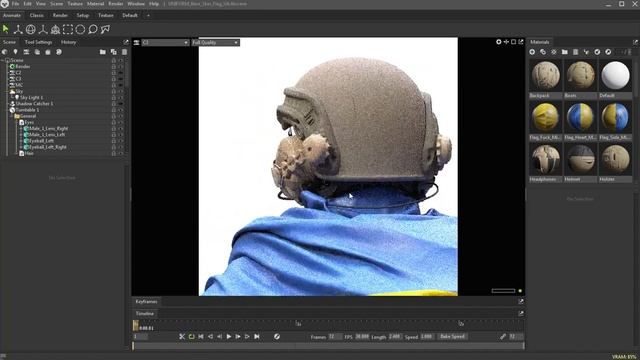Viewport: 640px width, 360px height.
Task: Toggle lock on General folder row
Action: [114, 116]
